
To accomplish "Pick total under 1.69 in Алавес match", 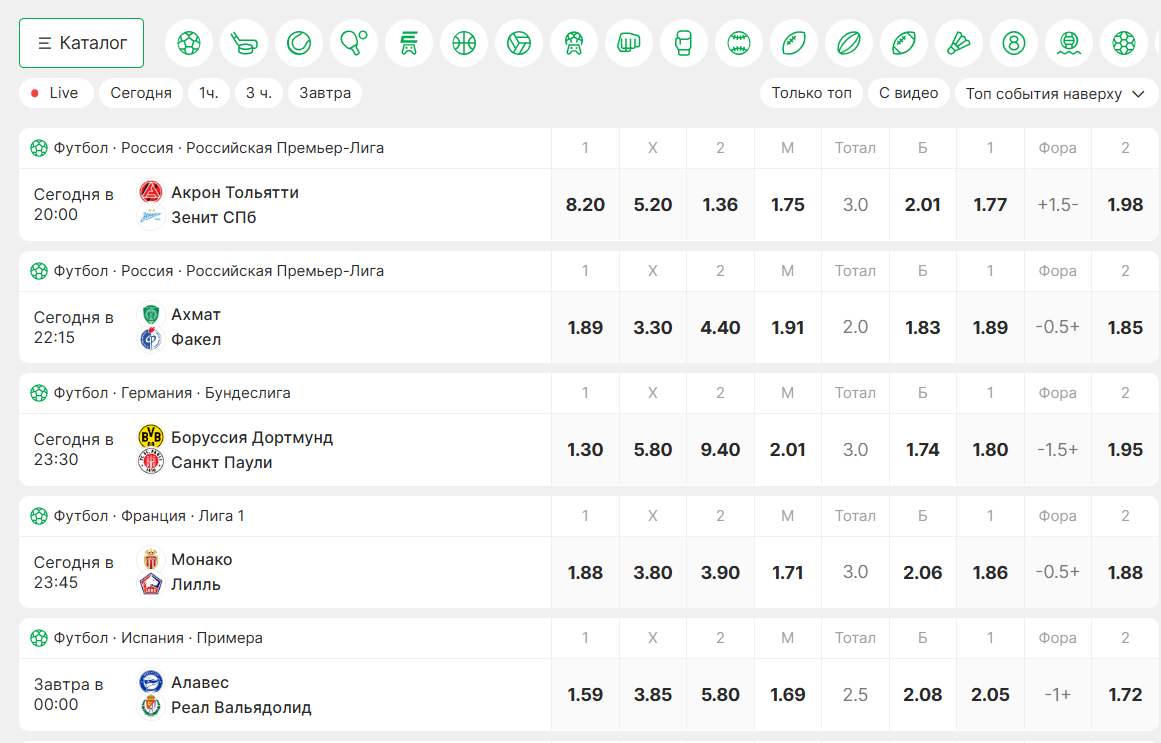I will 787,695.
